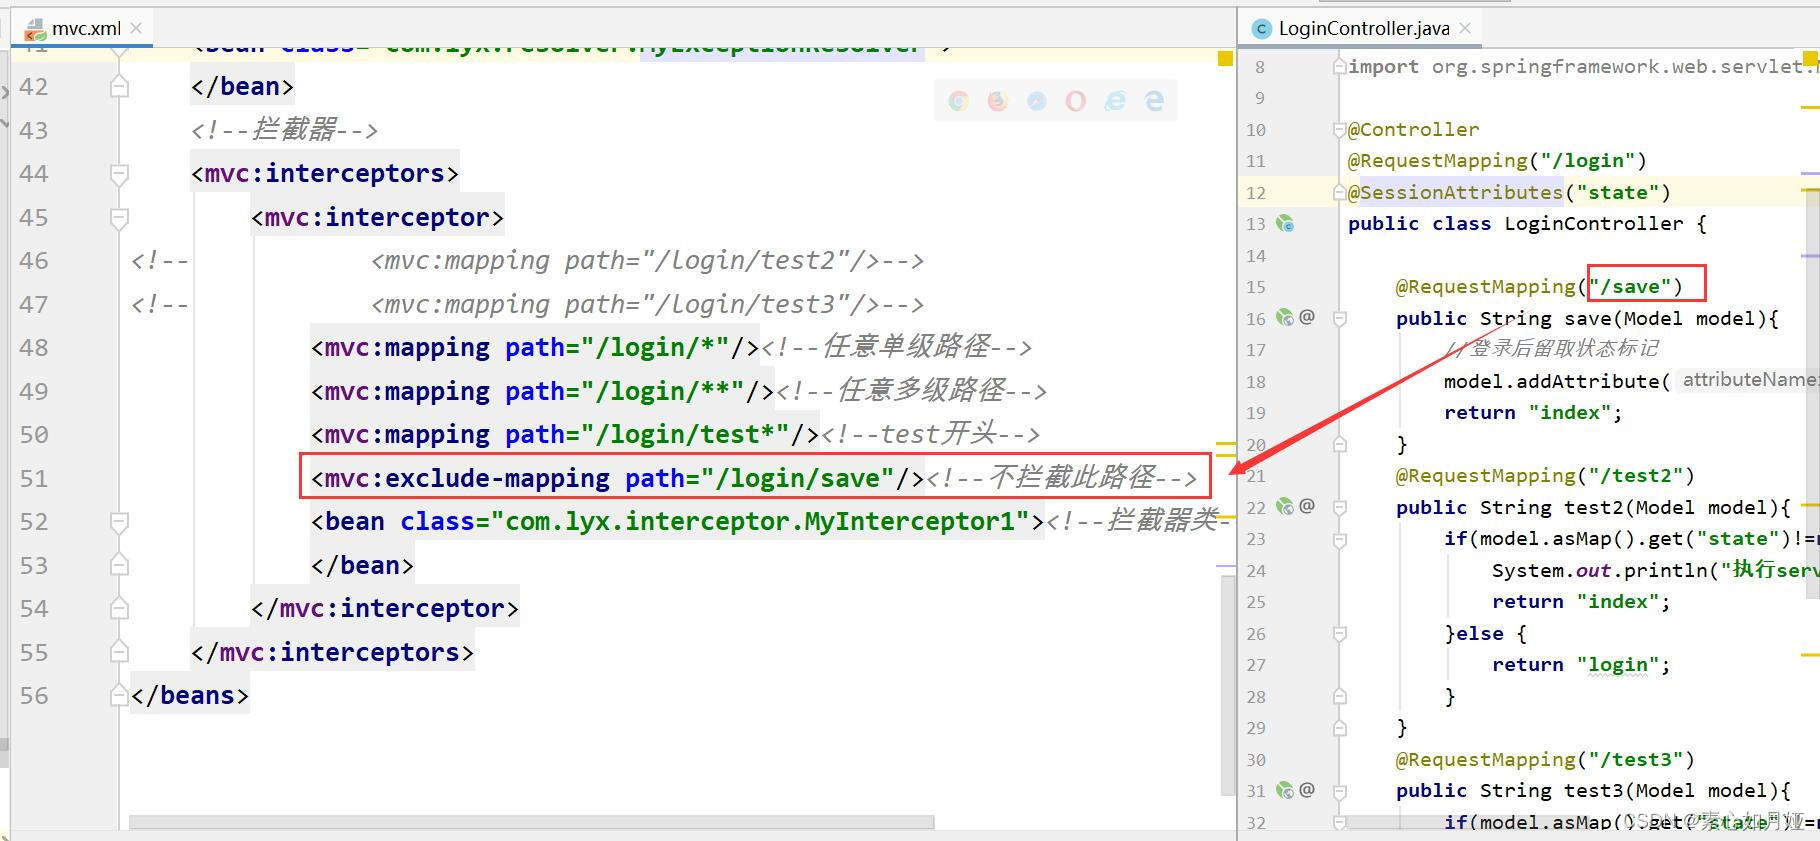Image resolution: width=1820 pixels, height=841 pixels.
Task: Click @SessionAttributes("state") annotation
Action: pos(1508,192)
